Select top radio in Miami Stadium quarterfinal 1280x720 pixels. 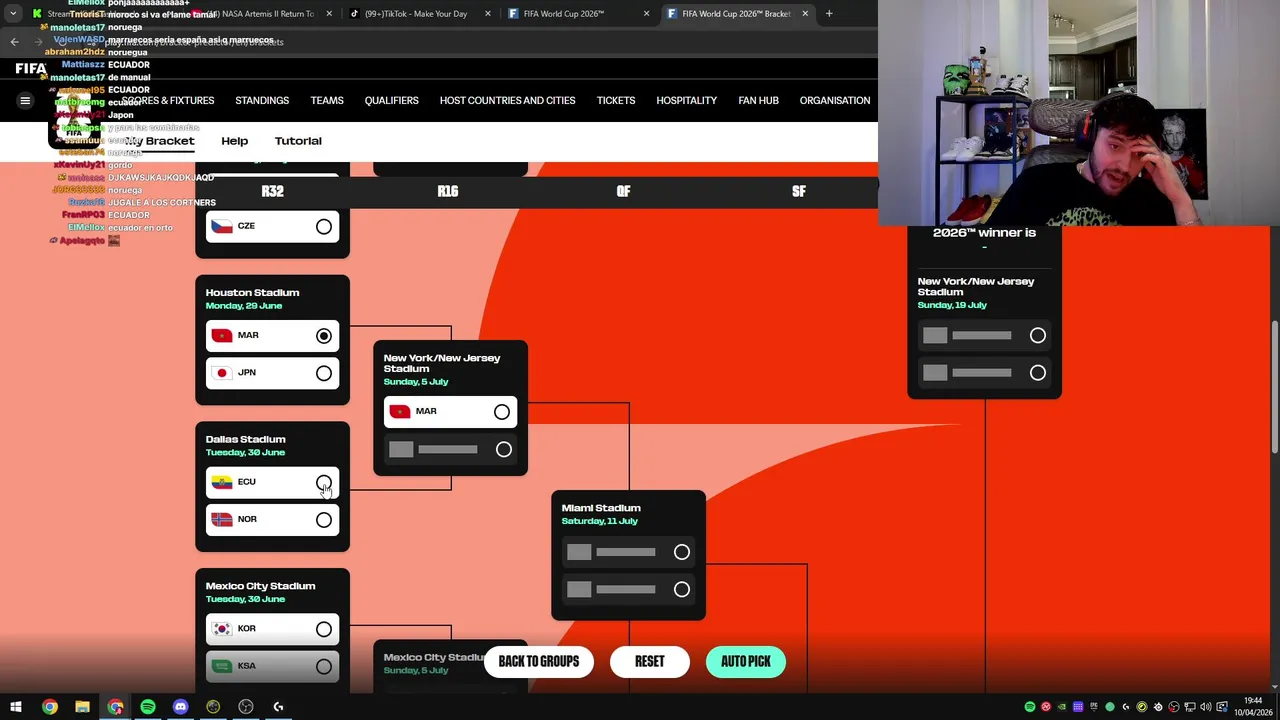(682, 552)
